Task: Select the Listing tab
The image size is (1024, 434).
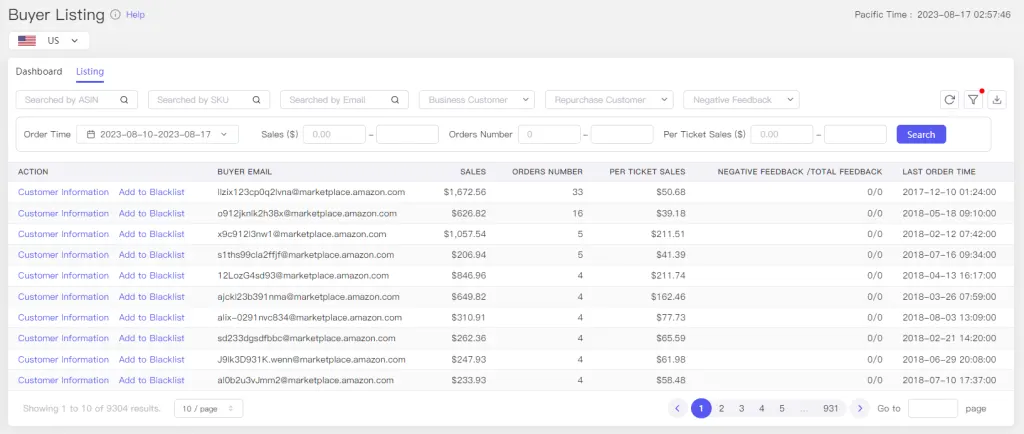Action: (x=90, y=72)
